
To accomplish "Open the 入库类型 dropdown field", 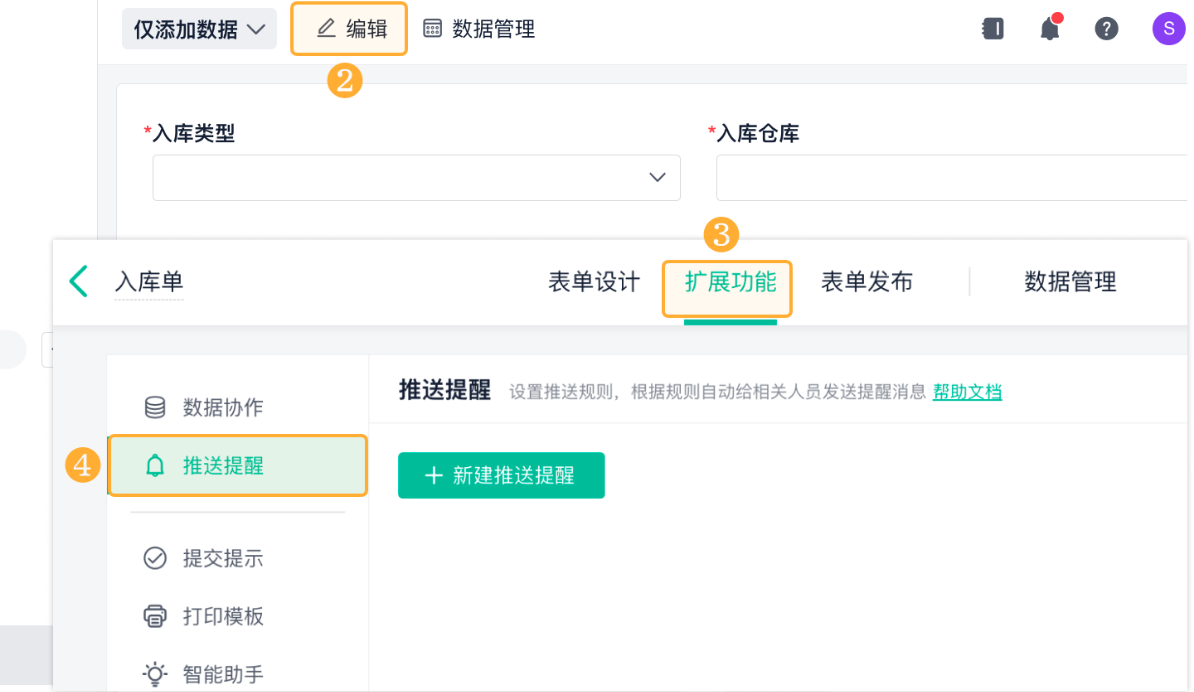I will tap(416, 178).
